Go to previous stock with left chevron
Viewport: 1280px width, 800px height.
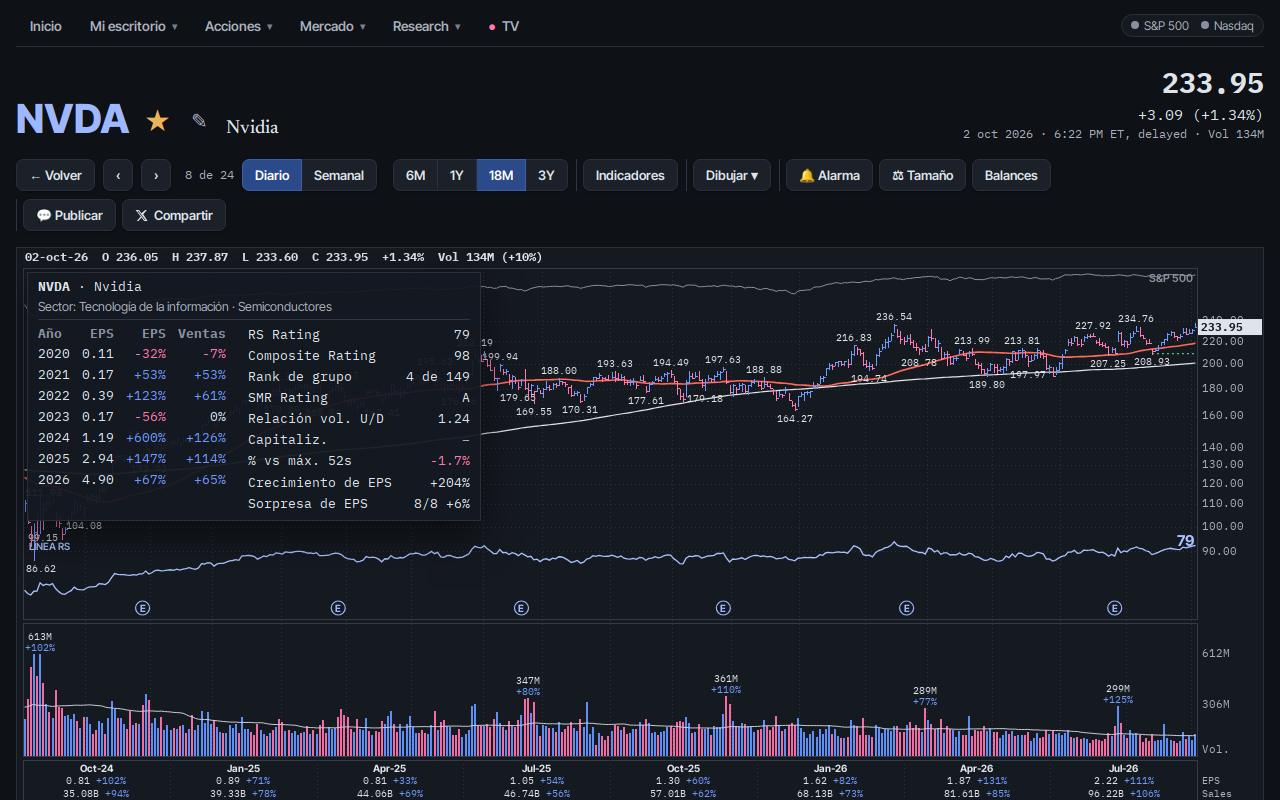coord(118,175)
